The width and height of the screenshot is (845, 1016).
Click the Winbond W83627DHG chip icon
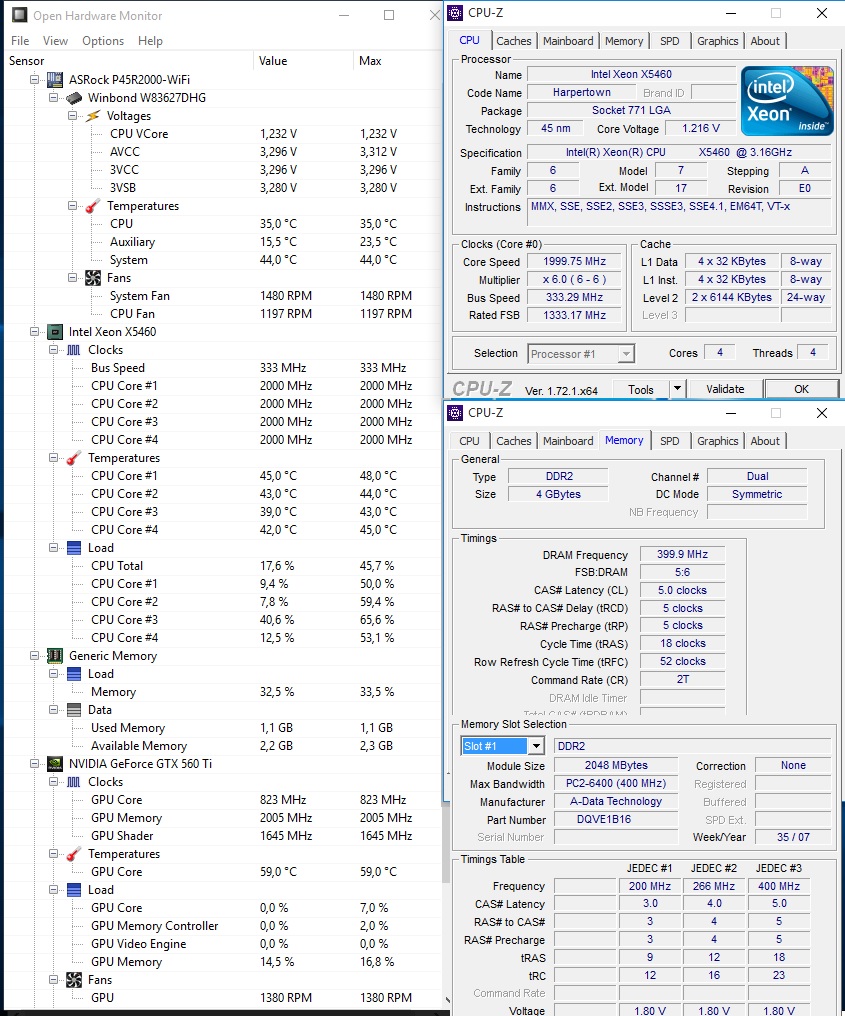pos(74,98)
